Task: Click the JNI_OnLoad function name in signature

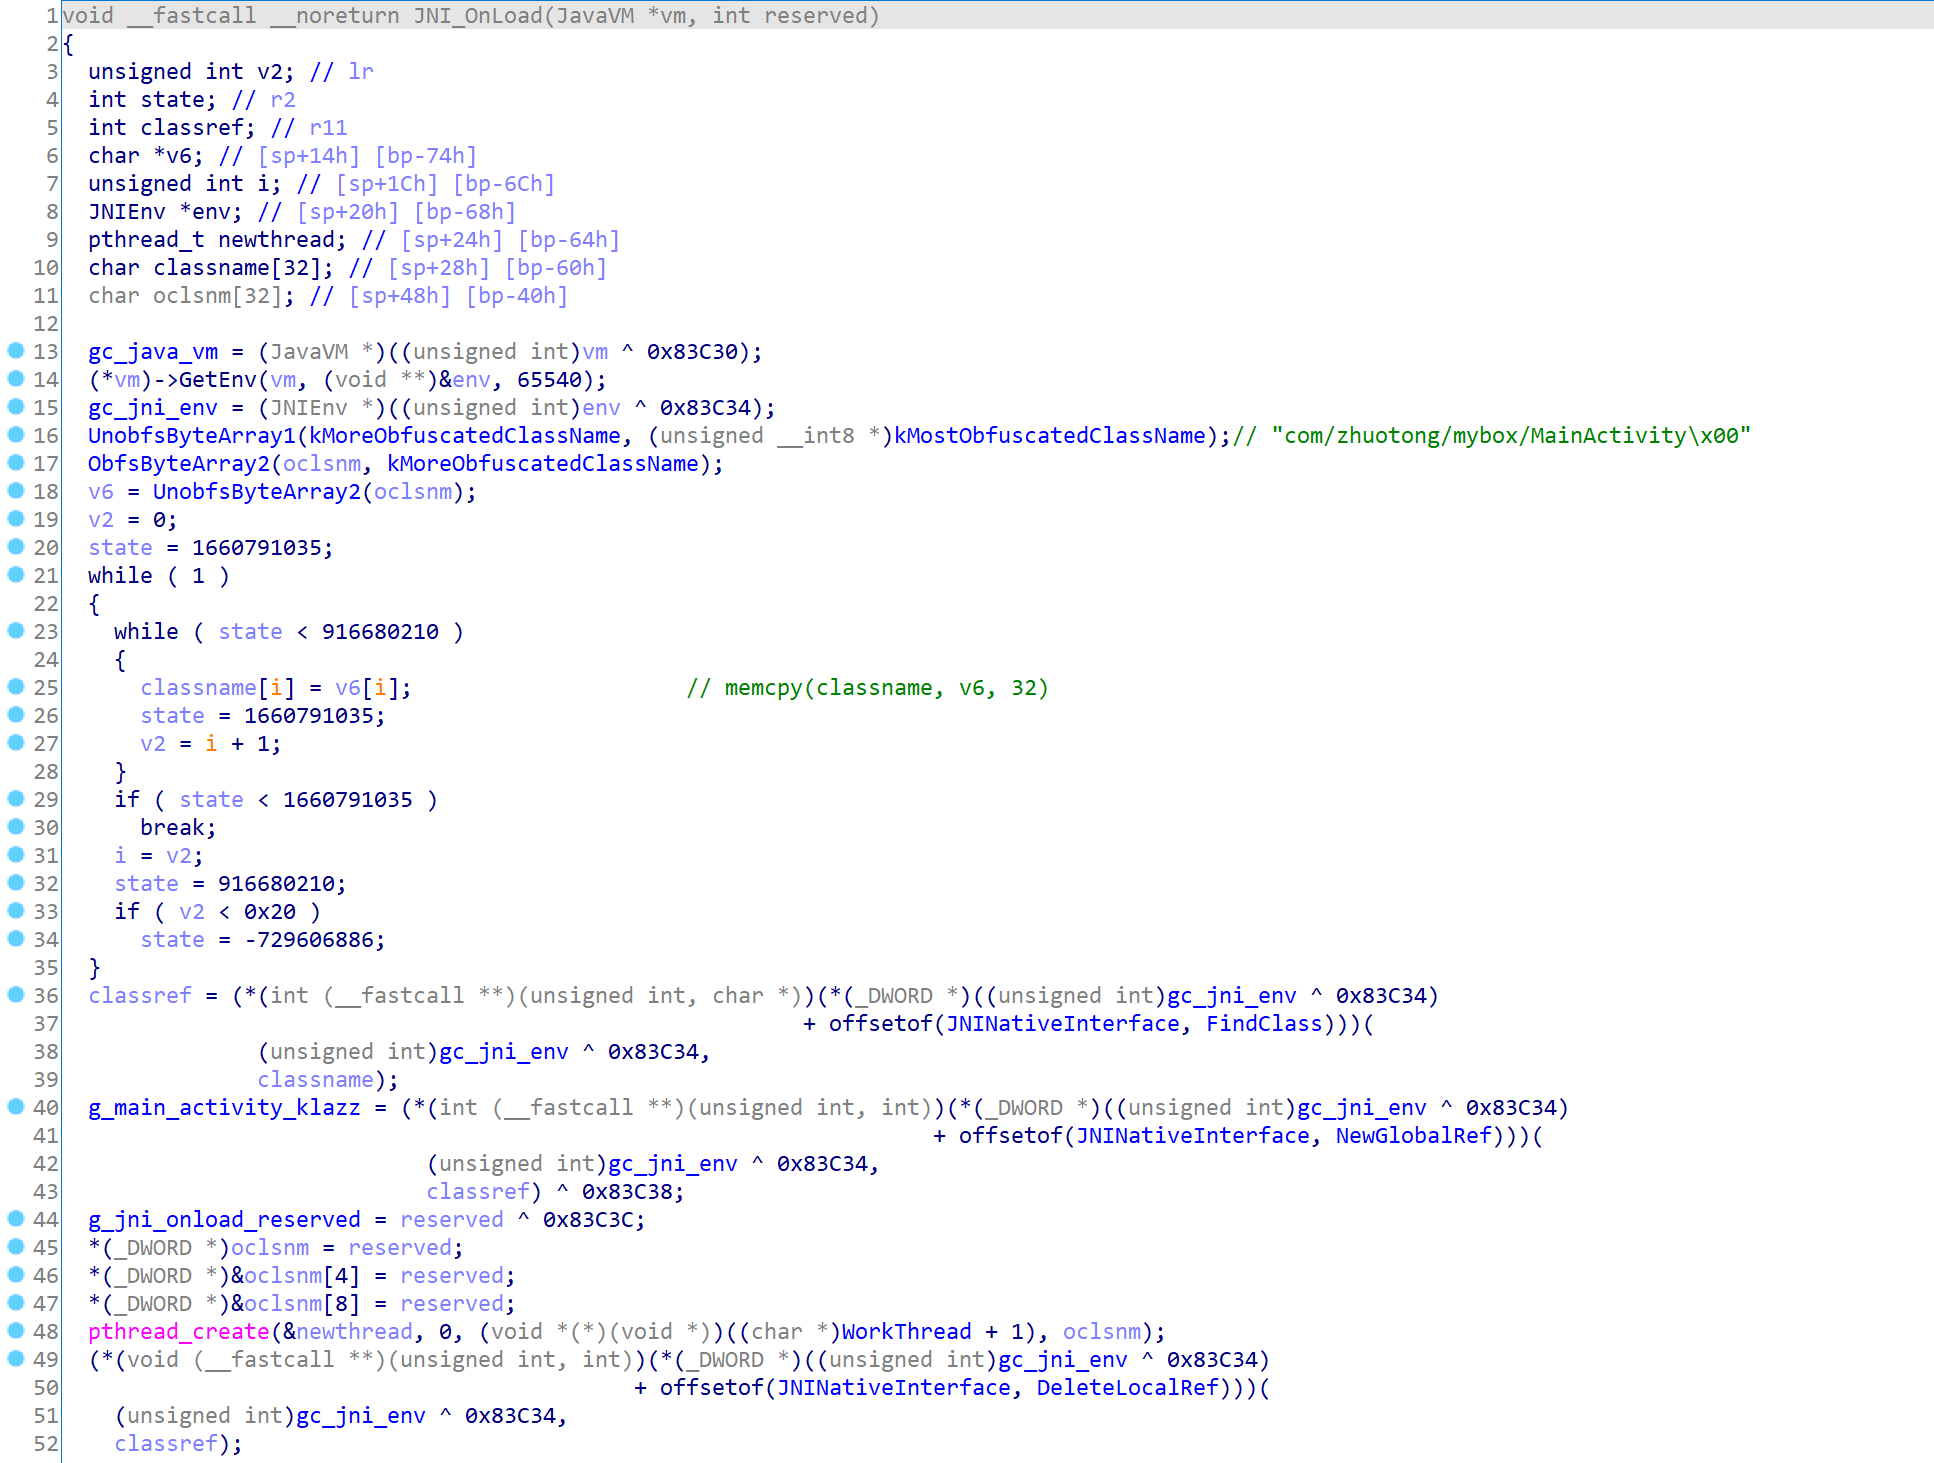Action: pos(477,16)
